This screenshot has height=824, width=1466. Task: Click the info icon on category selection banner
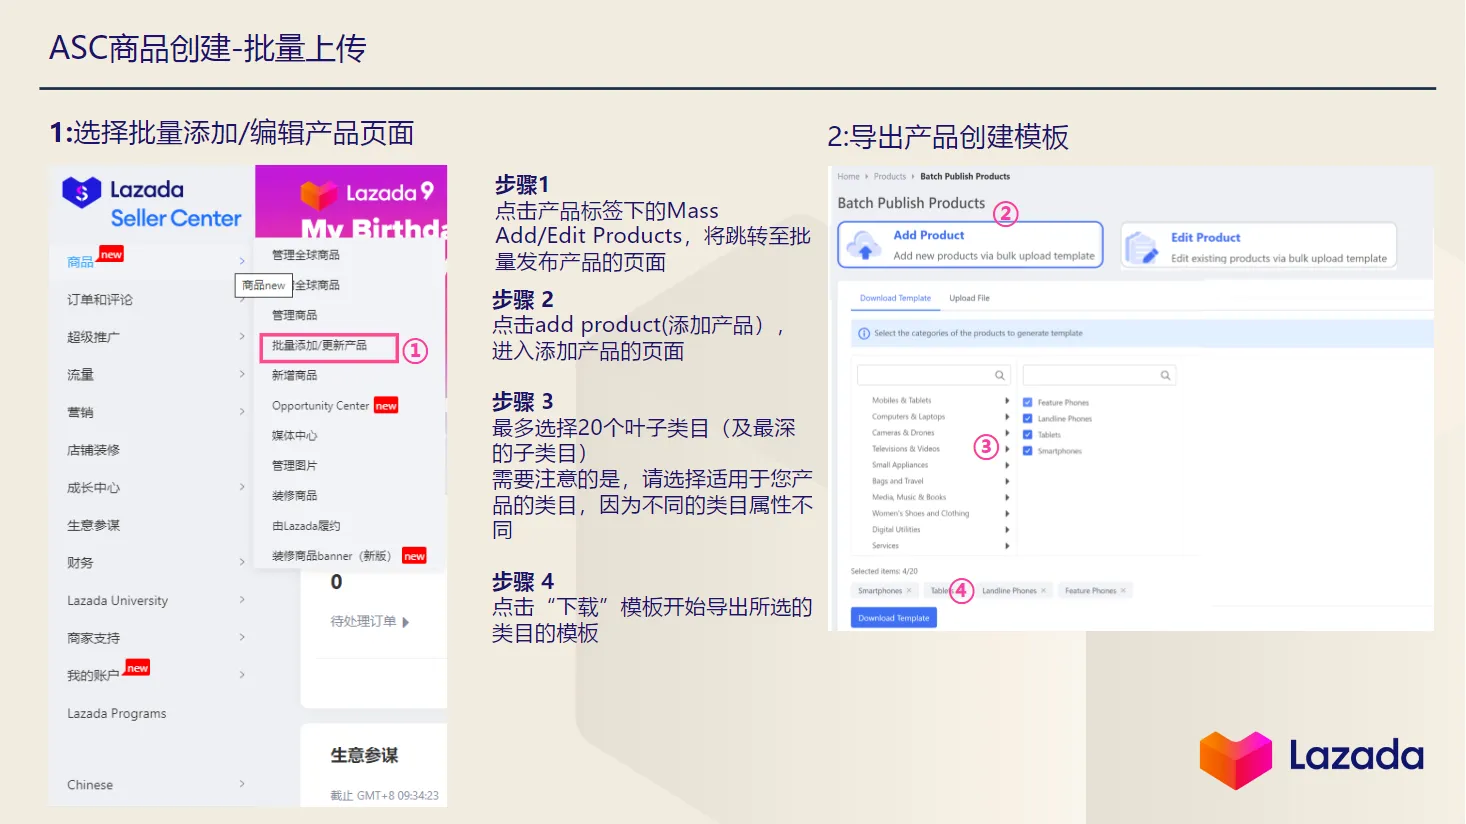863,333
